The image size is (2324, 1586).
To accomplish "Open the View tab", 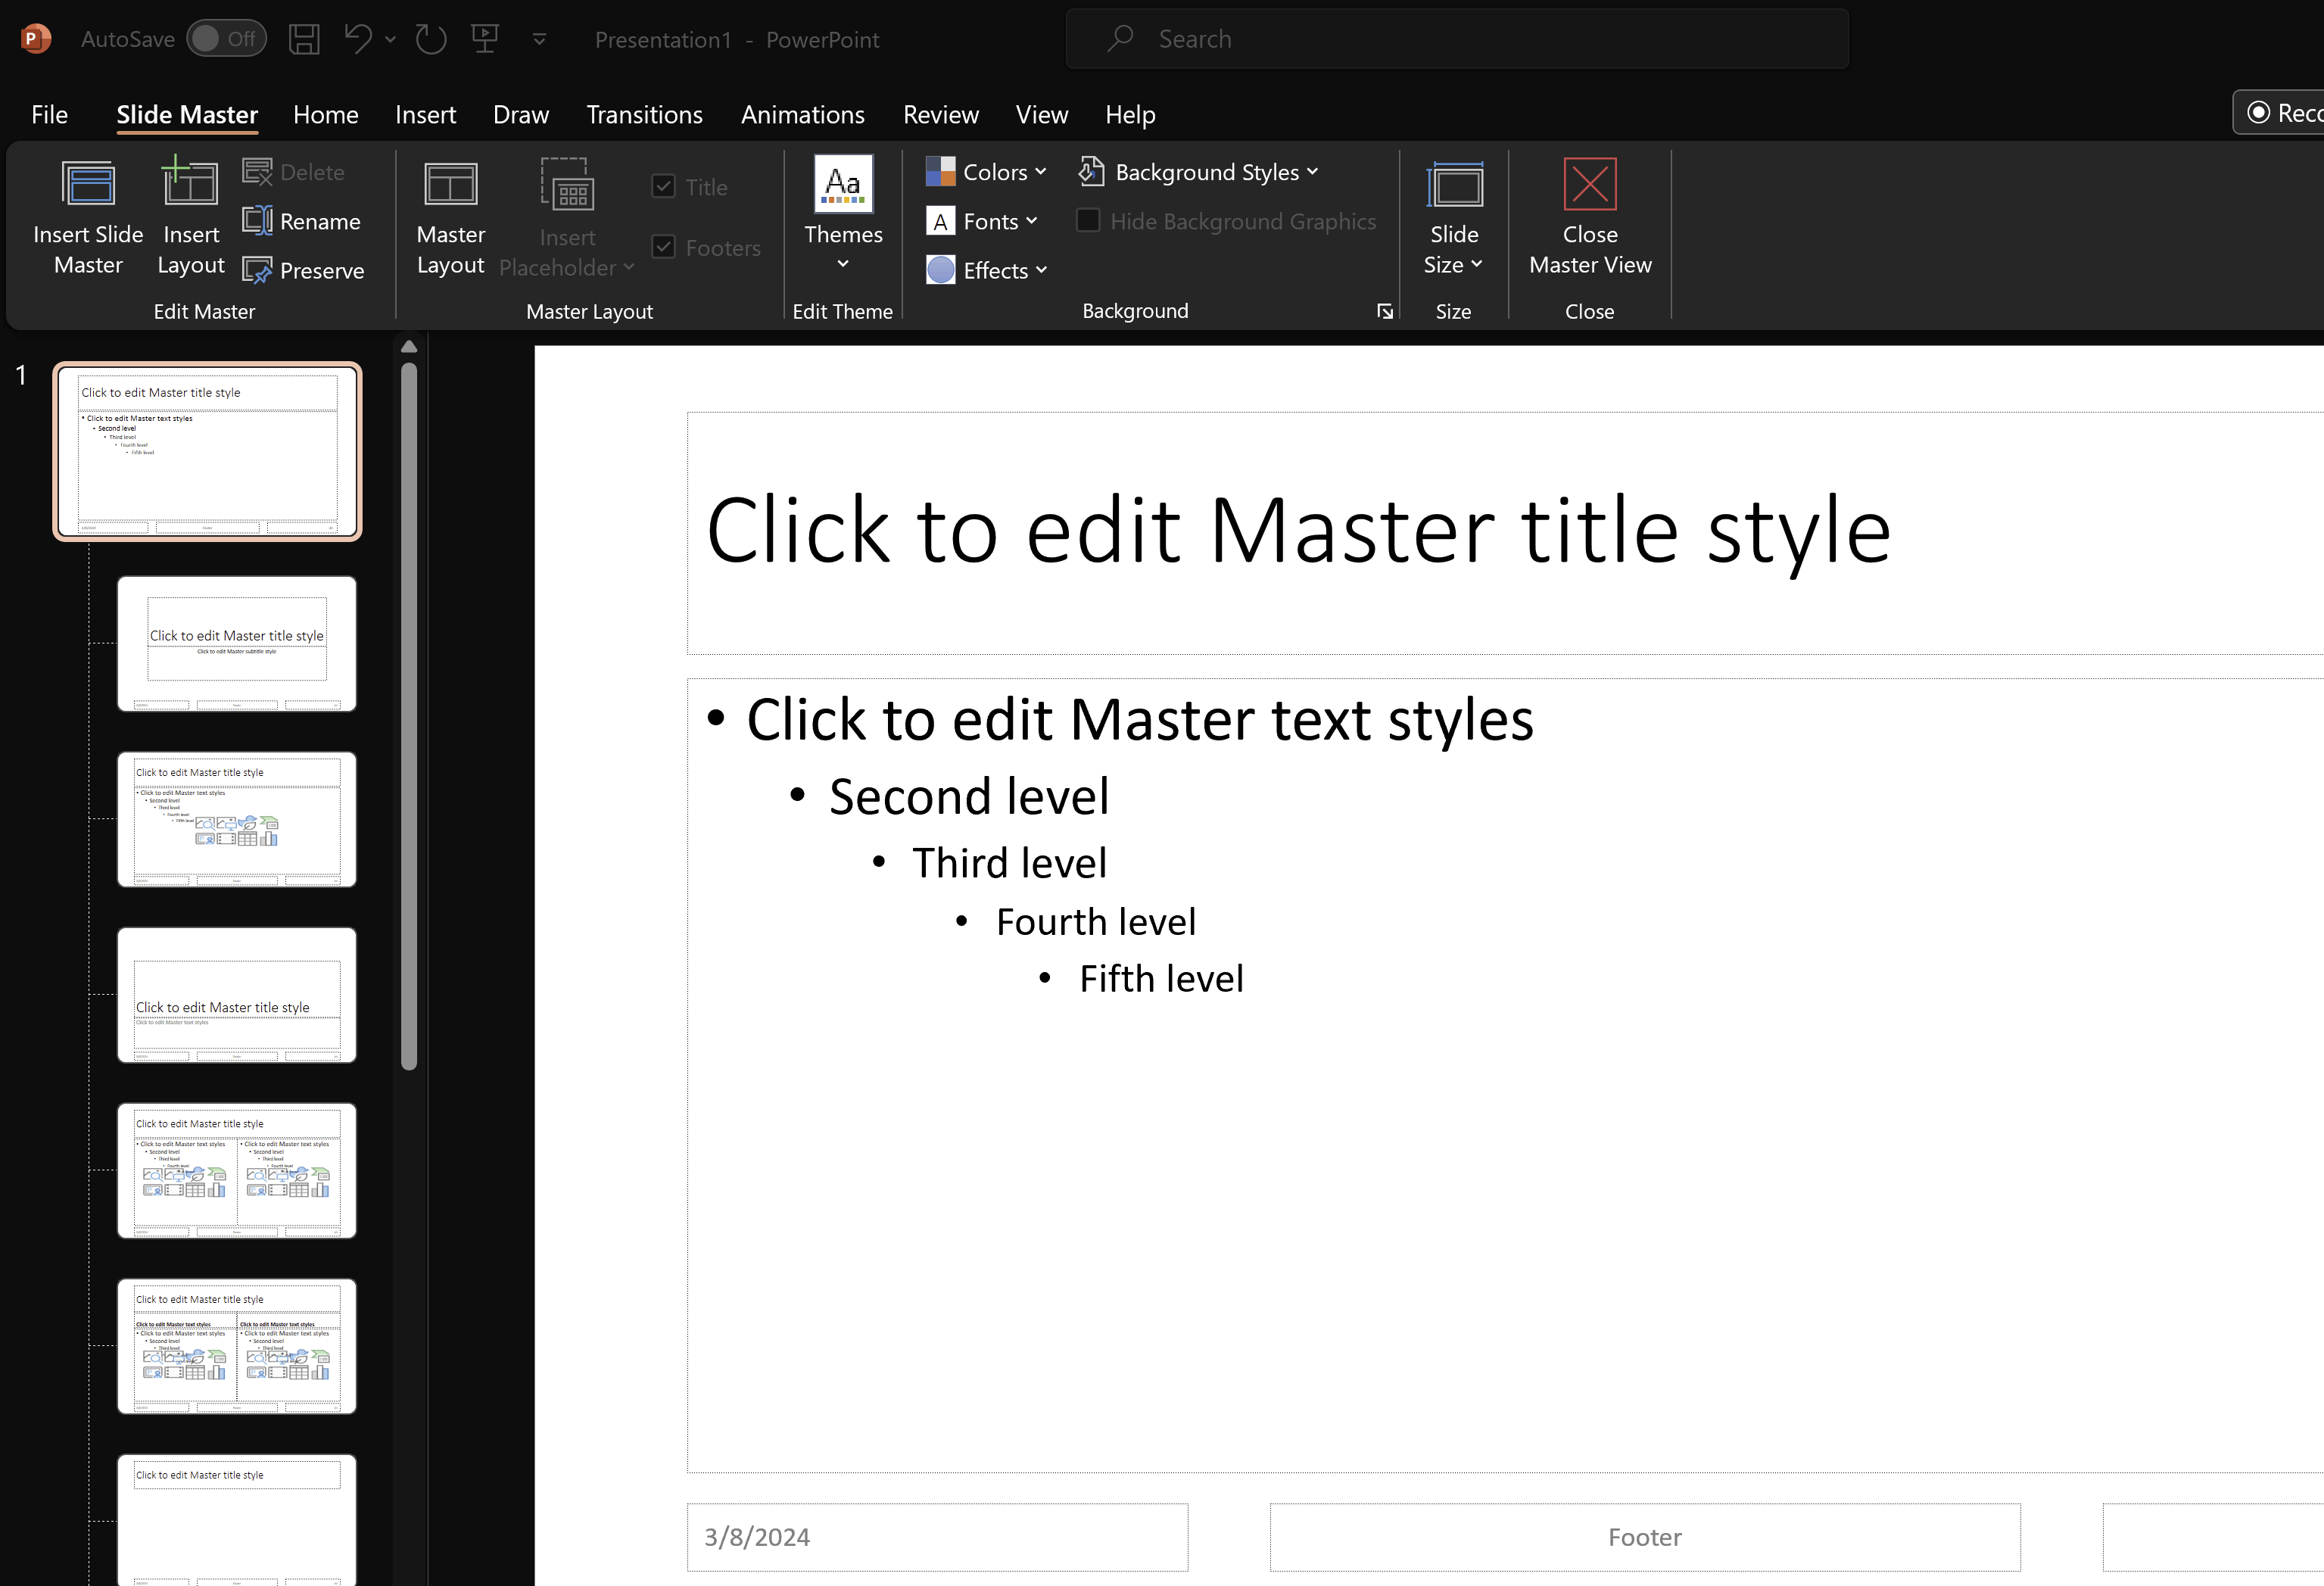I will click(1041, 114).
